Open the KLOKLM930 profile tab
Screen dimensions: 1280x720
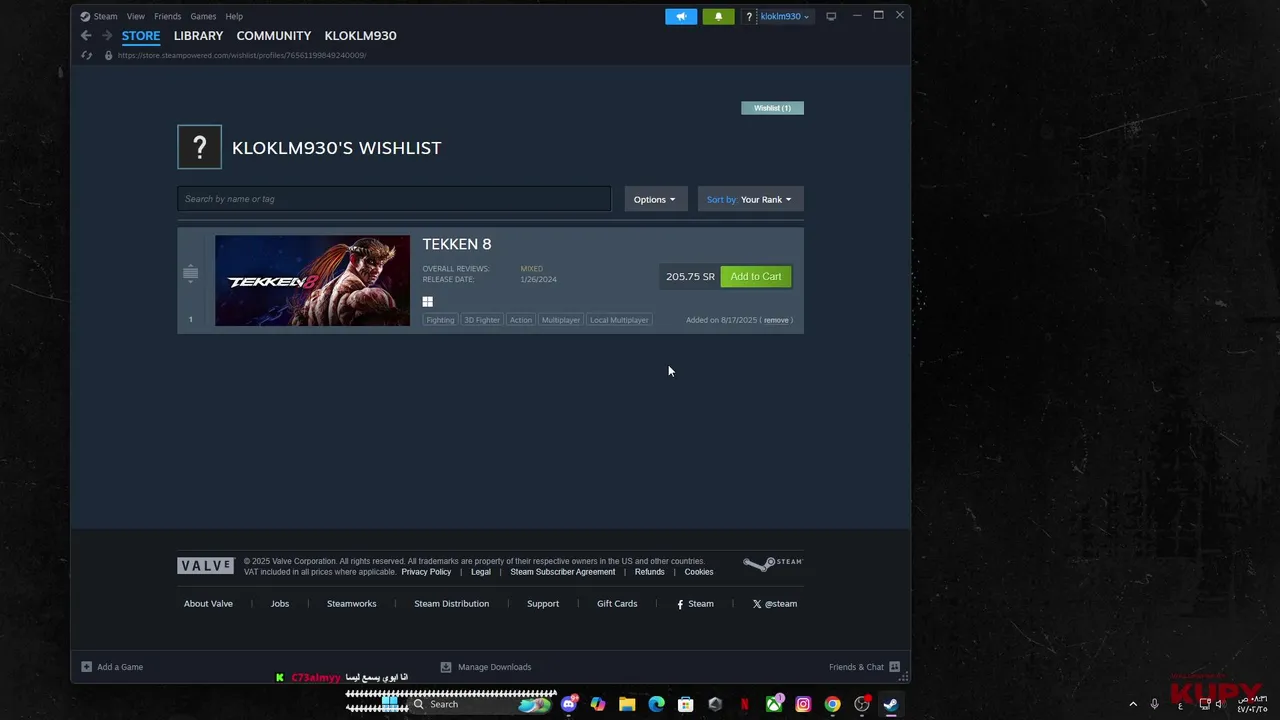point(360,36)
